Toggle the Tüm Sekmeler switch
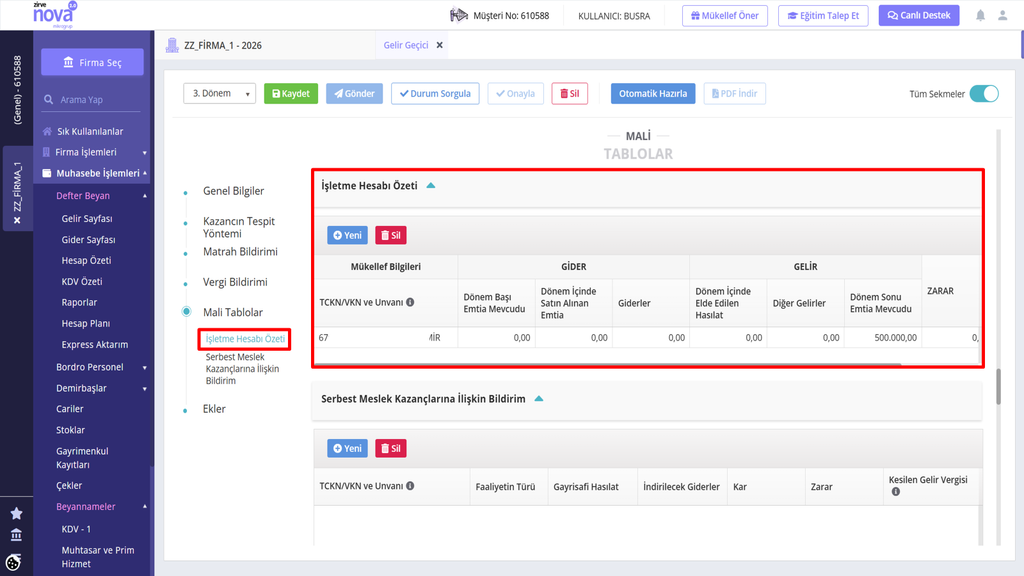The image size is (1024, 576). [984, 93]
